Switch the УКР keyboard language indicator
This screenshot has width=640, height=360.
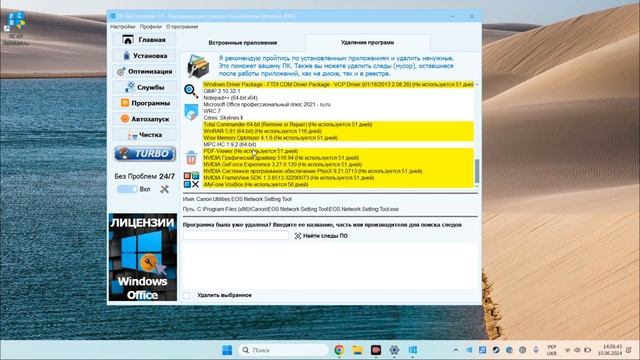tap(551, 350)
